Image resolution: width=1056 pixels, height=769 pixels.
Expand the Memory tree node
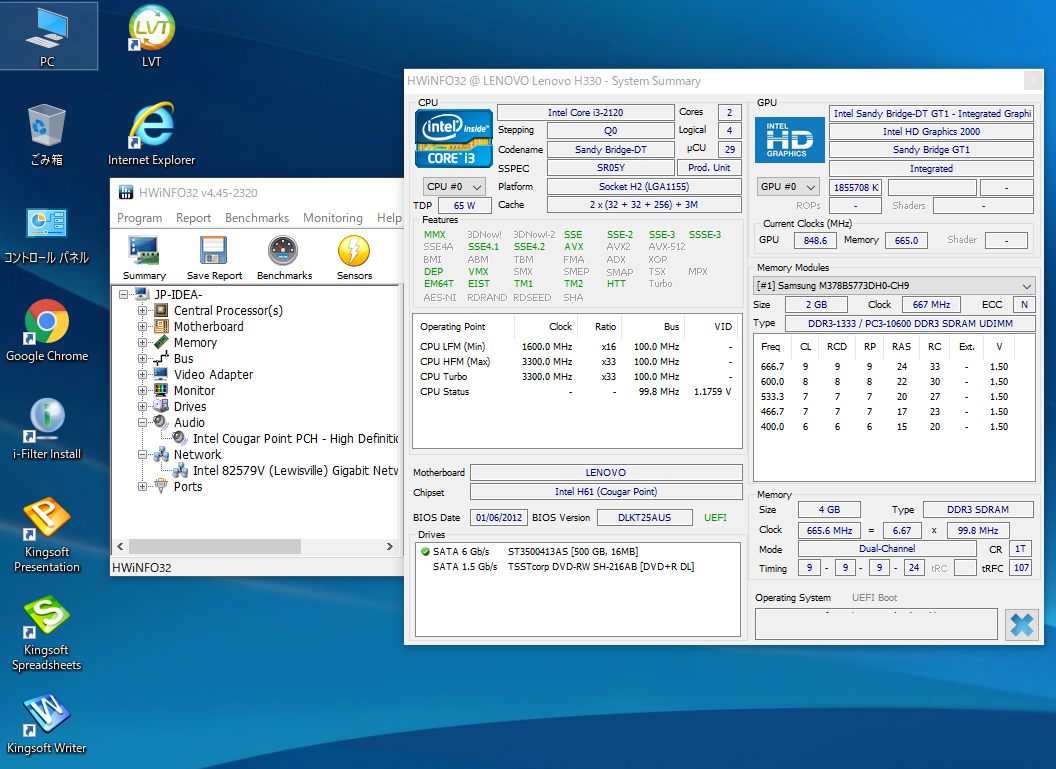click(x=142, y=343)
